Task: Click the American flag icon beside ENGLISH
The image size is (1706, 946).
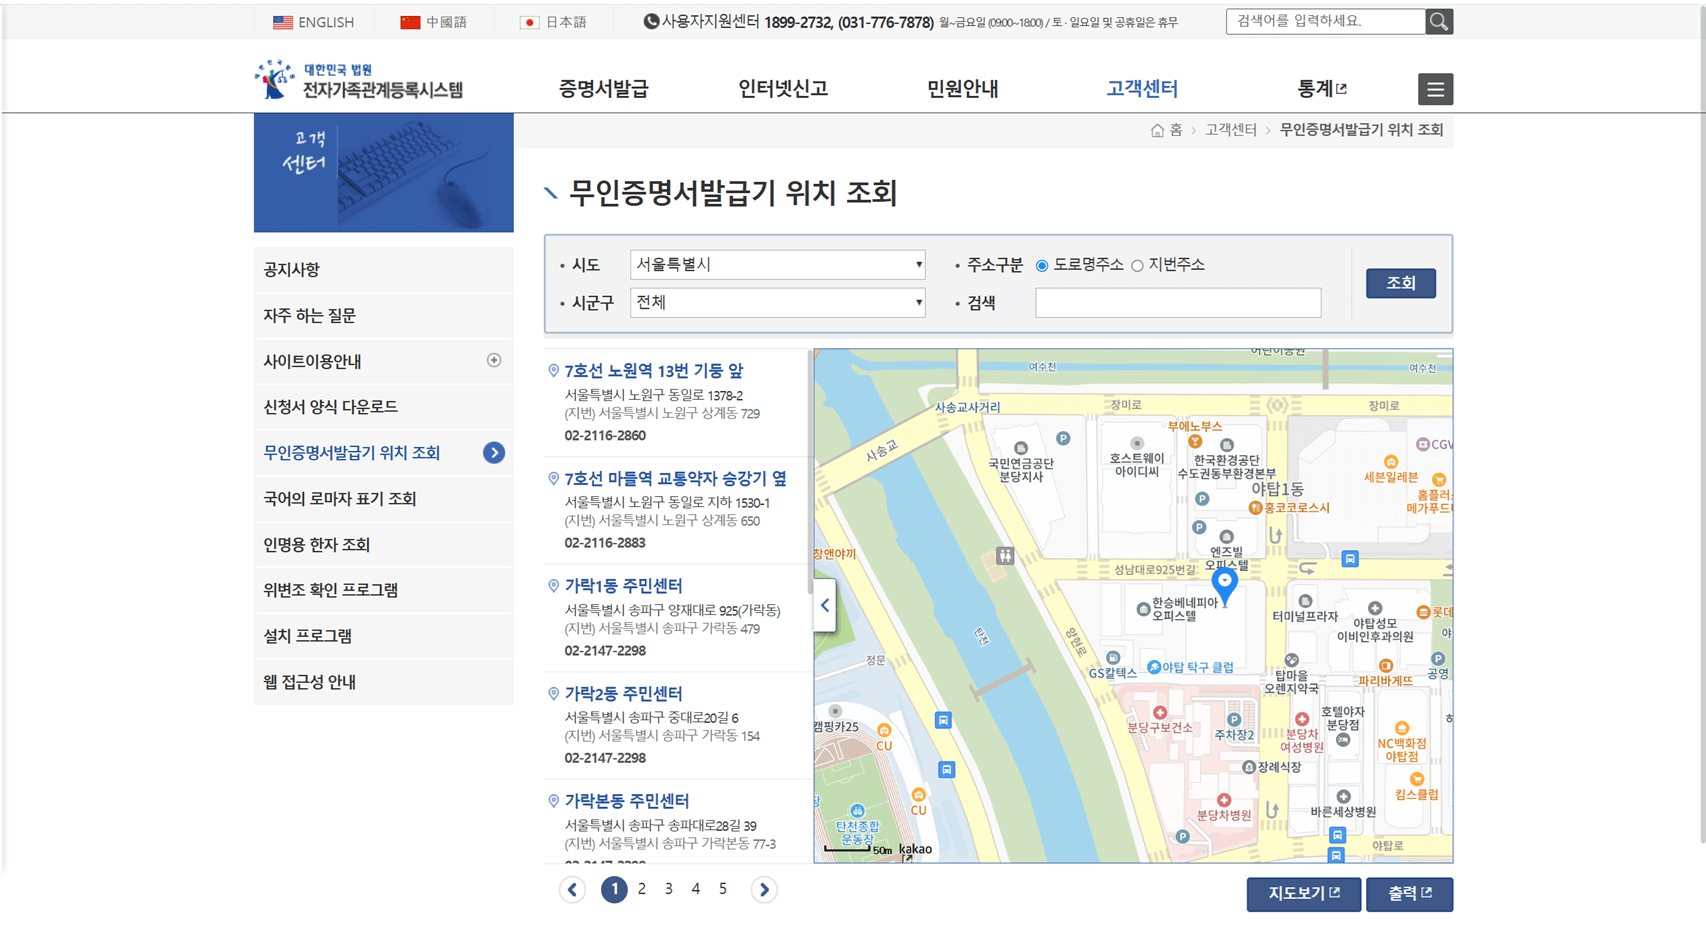Action: [281, 21]
